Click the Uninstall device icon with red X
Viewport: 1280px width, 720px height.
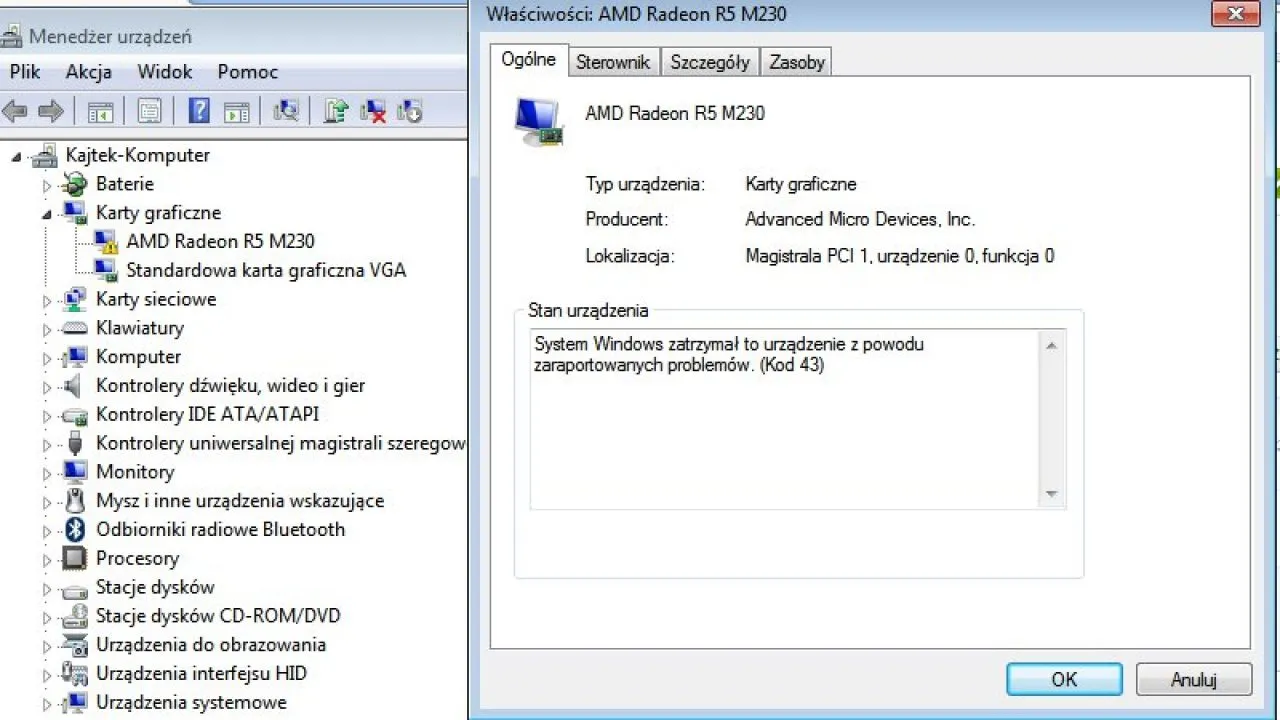(x=372, y=110)
